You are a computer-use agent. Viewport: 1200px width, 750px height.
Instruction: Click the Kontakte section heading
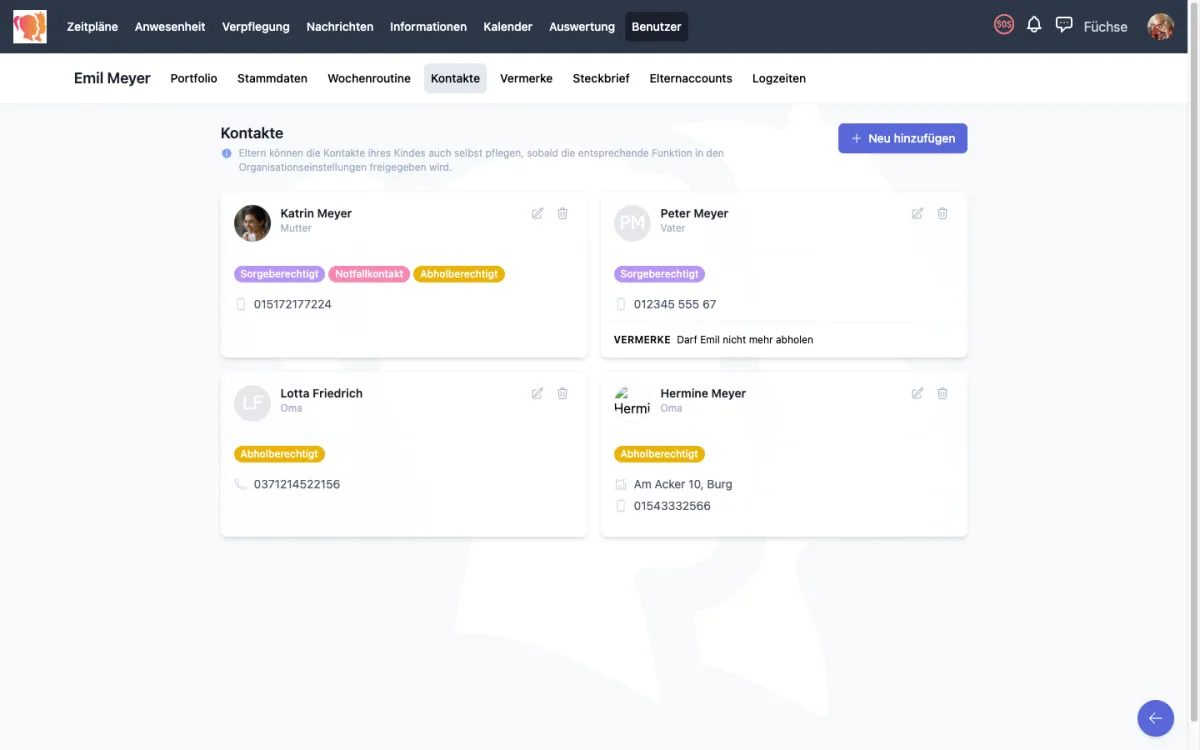pyautogui.click(x=252, y=133)
